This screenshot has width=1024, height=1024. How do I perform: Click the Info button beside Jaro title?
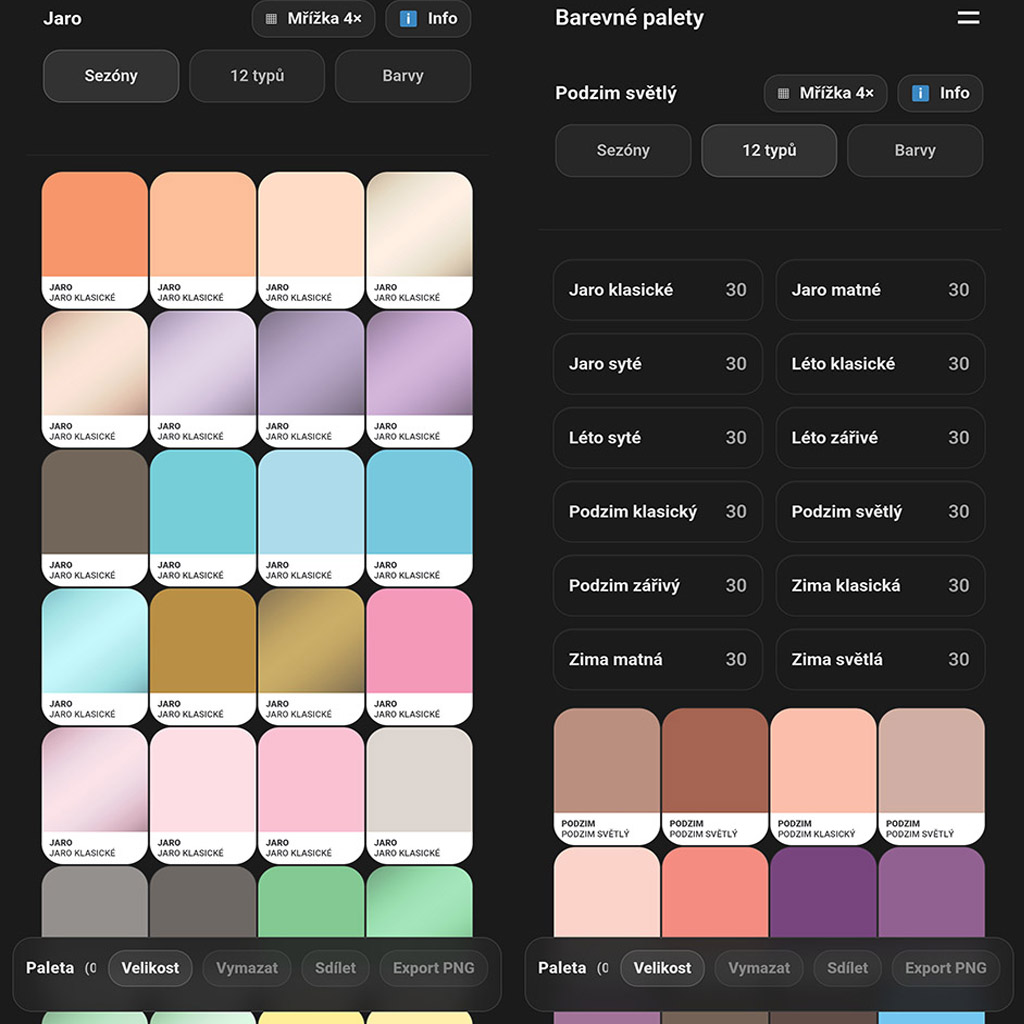coord(428,19)
